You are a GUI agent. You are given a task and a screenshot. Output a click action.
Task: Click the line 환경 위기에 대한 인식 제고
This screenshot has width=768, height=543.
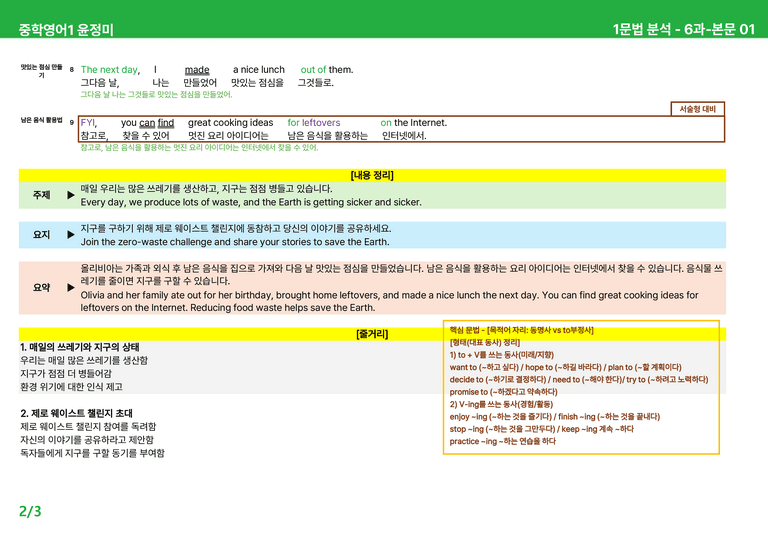[72, 387]
